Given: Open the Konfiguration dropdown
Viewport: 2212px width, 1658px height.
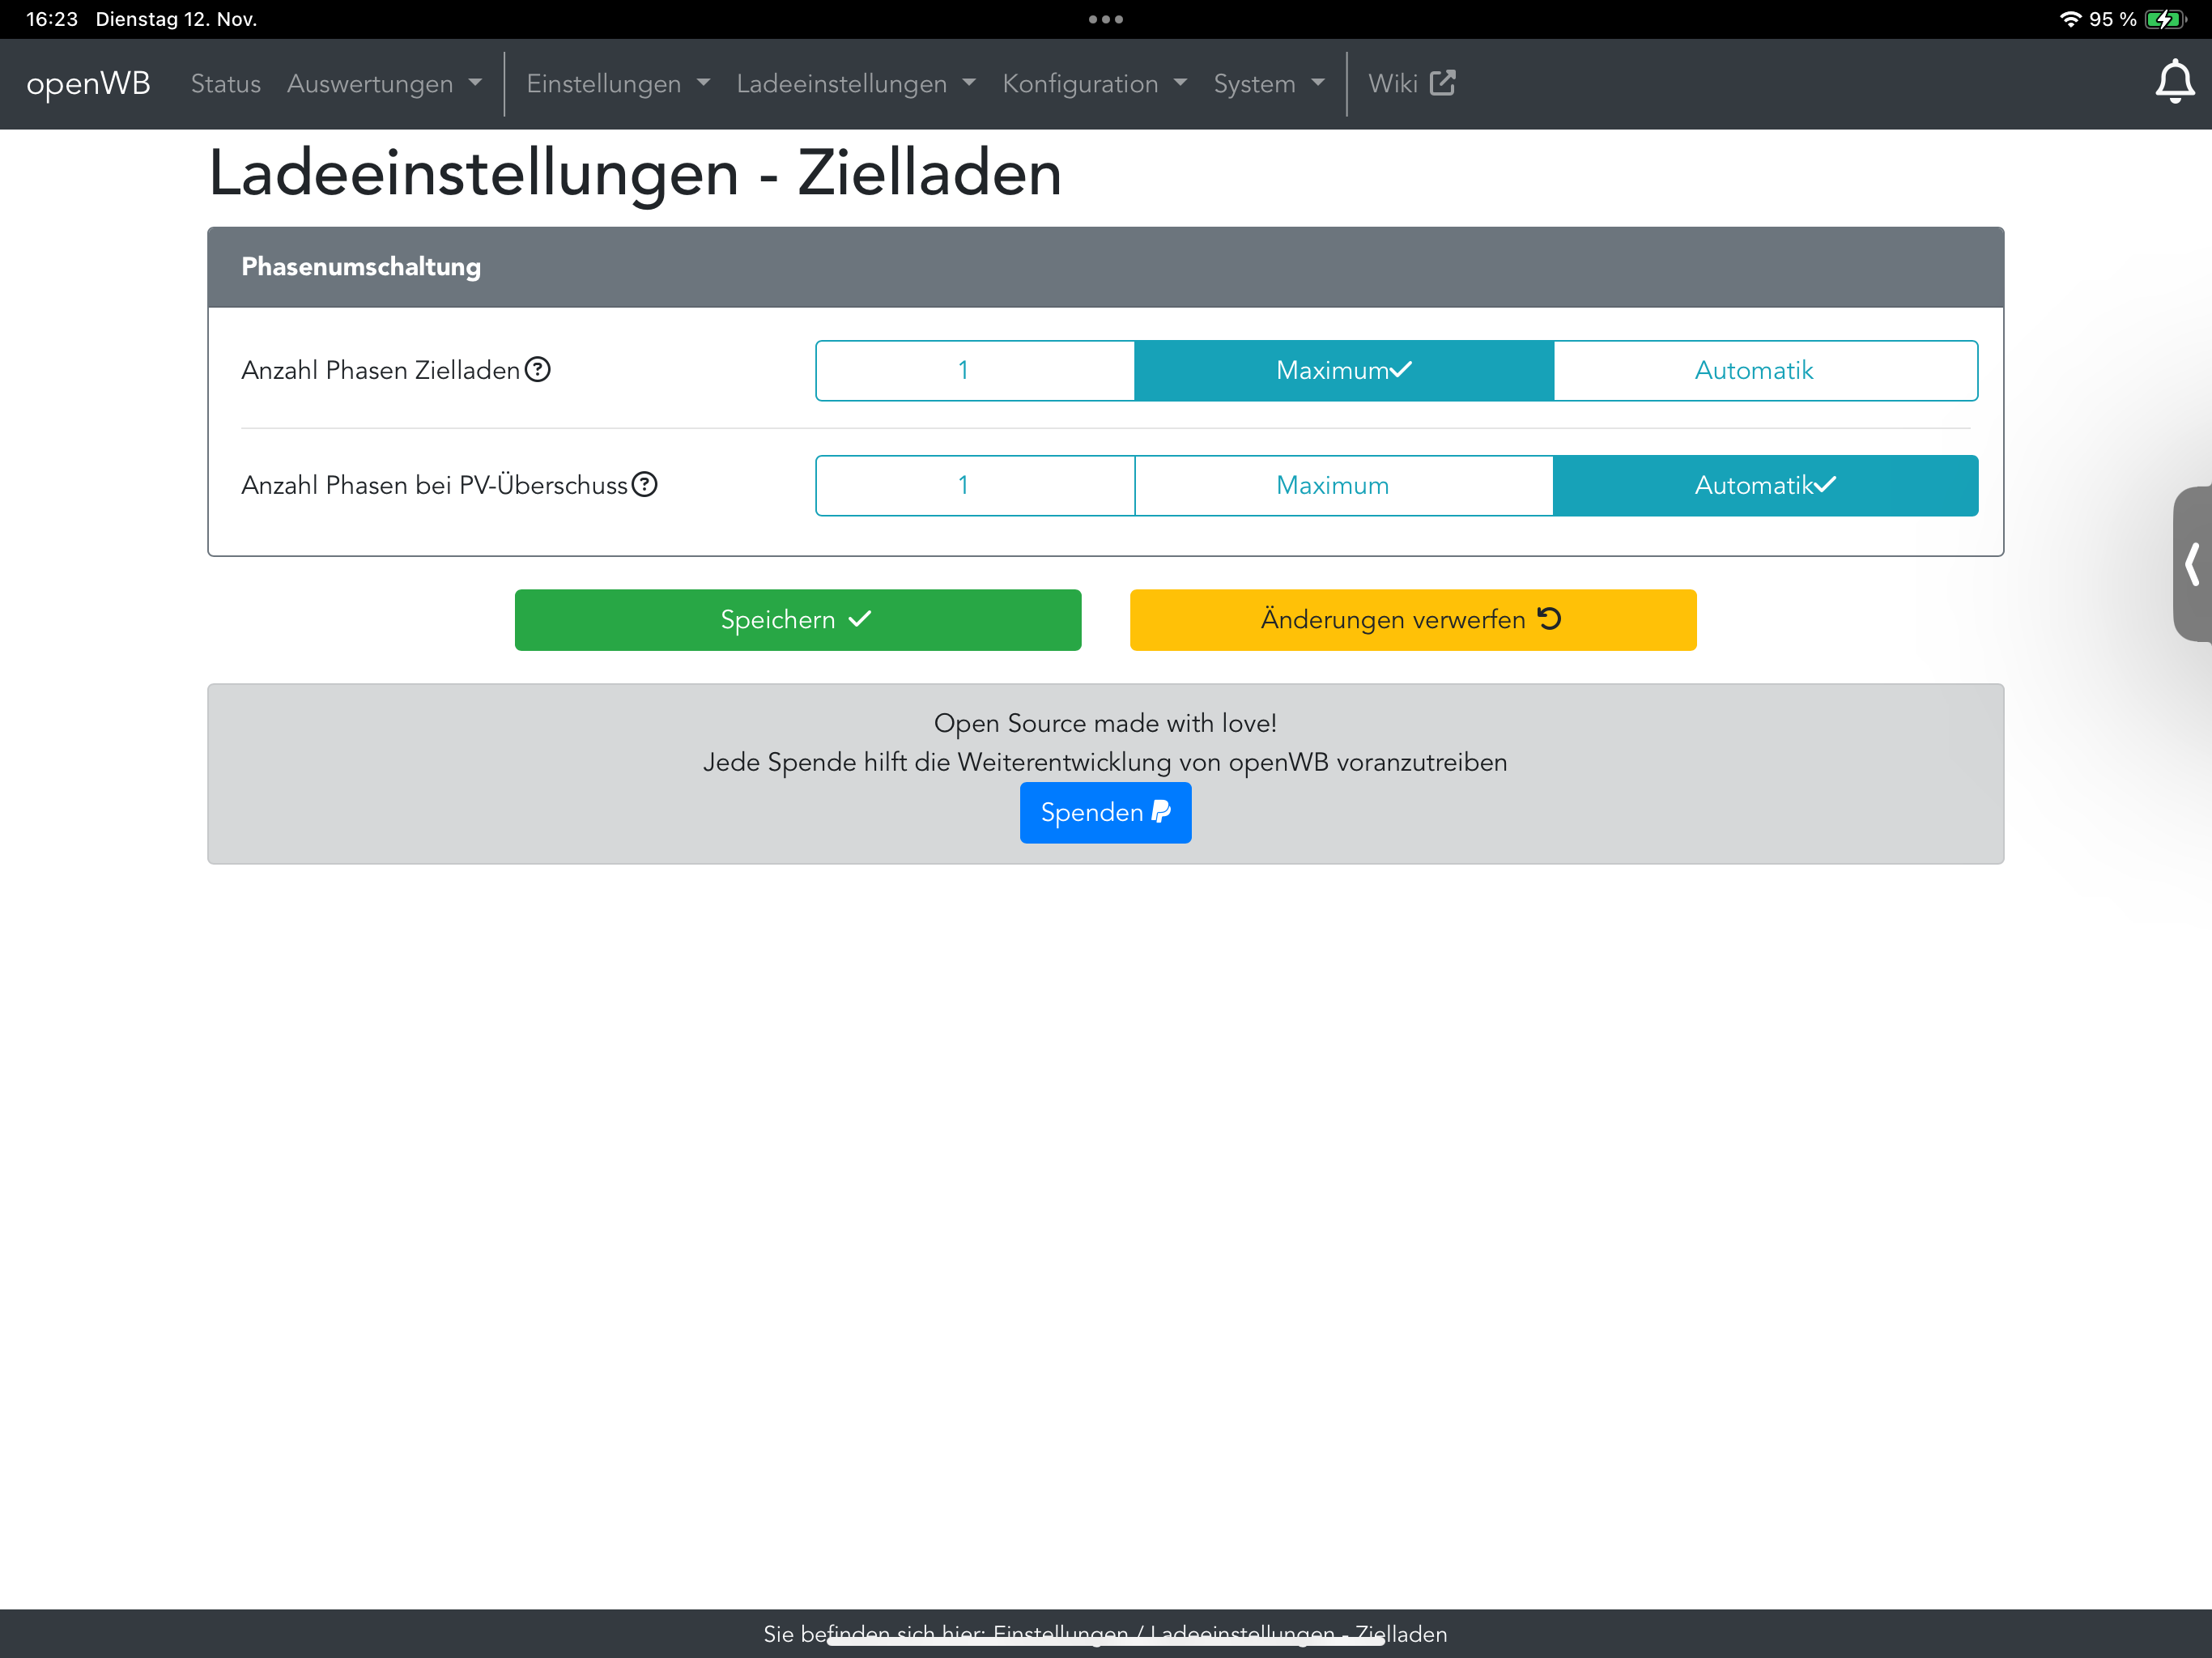Looking at the screenshot, I should click(x=1094, y=84).
